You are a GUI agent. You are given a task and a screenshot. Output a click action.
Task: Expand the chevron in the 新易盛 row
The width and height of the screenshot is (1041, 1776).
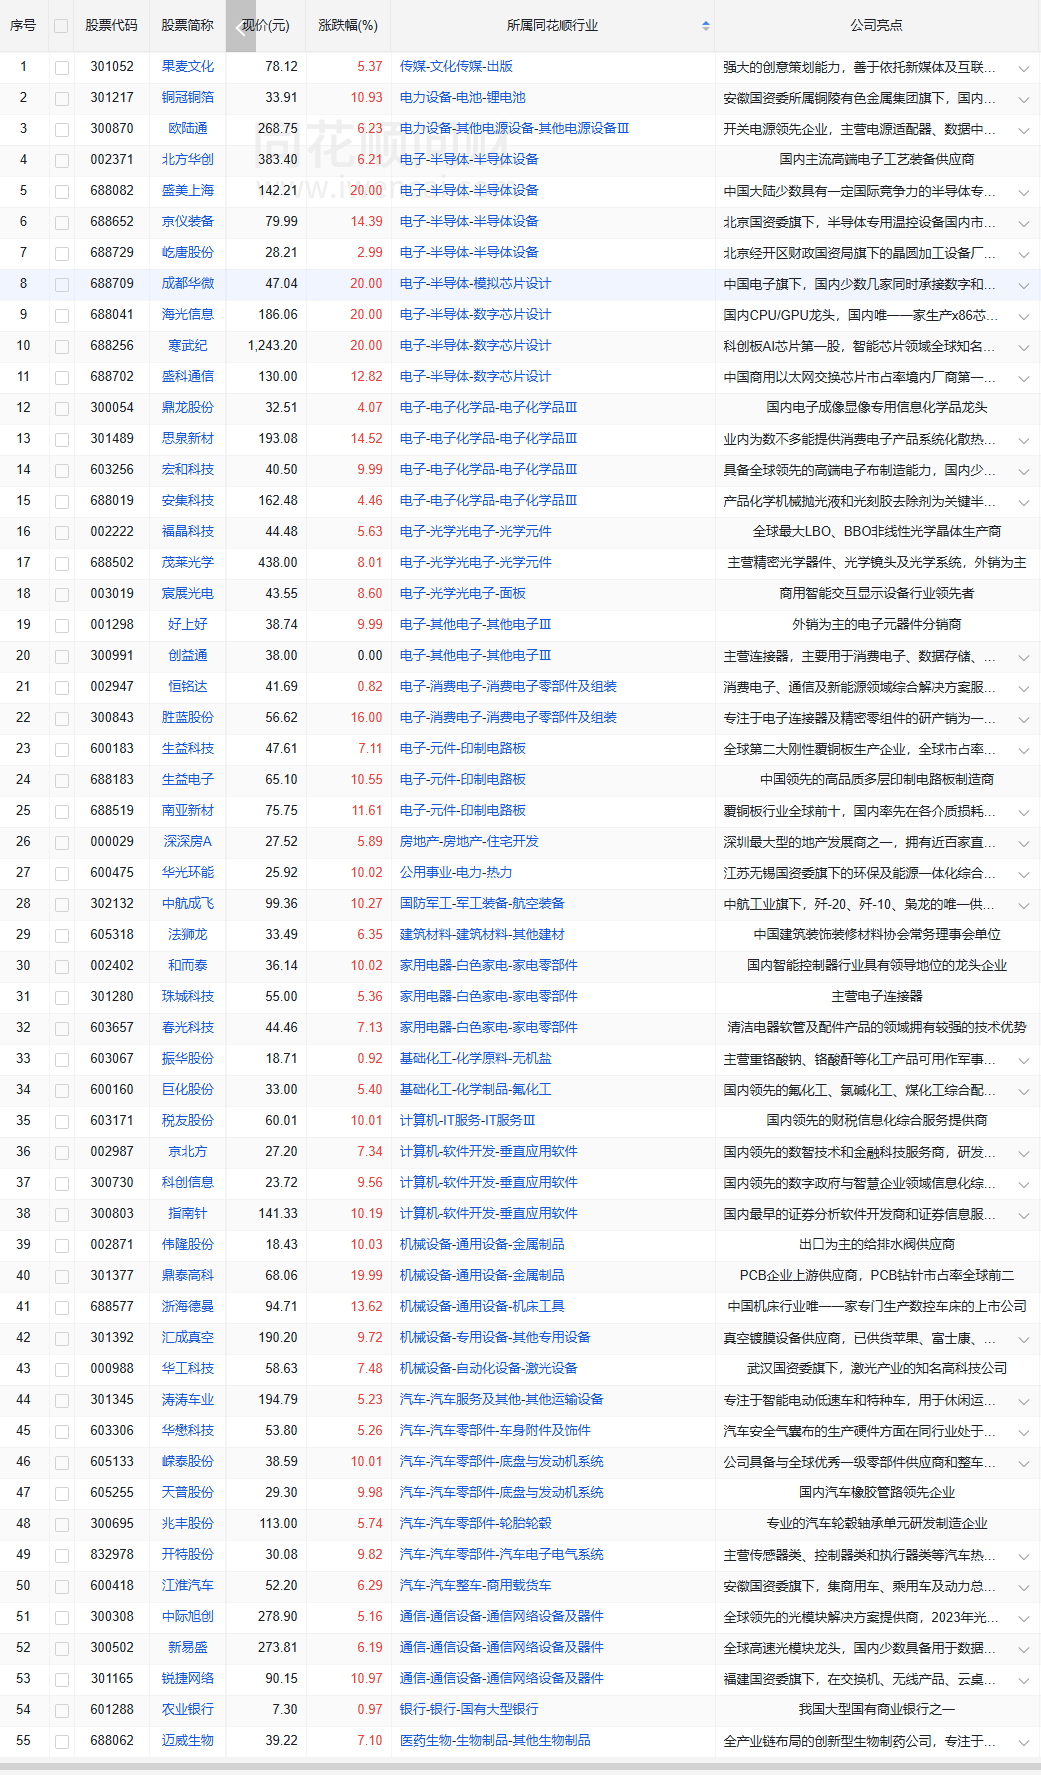[1023, 1649]
